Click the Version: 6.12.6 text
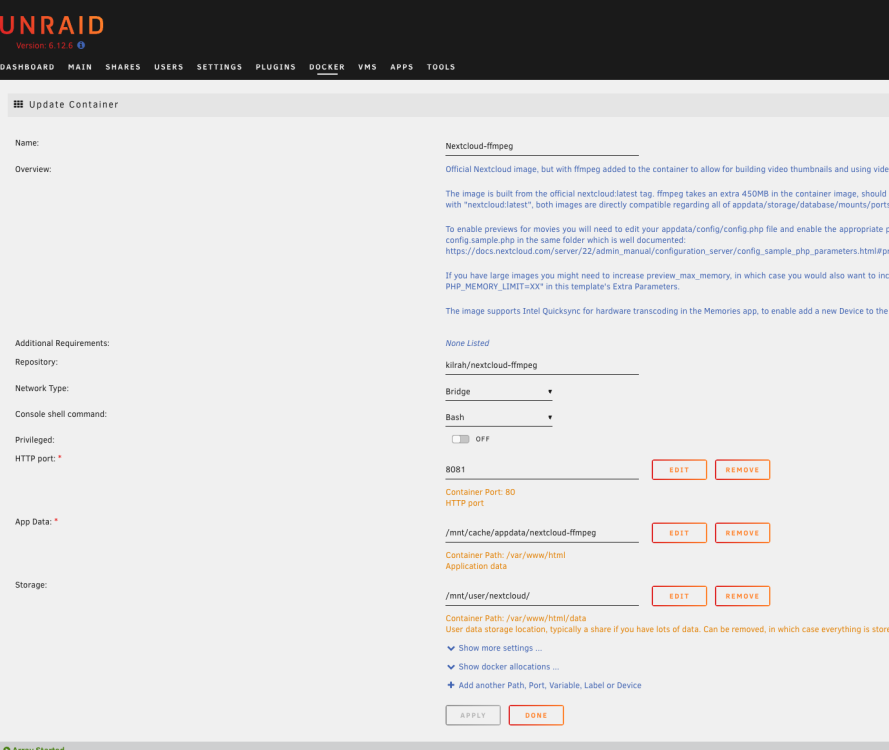889x750 pixels. coord(44,45)
